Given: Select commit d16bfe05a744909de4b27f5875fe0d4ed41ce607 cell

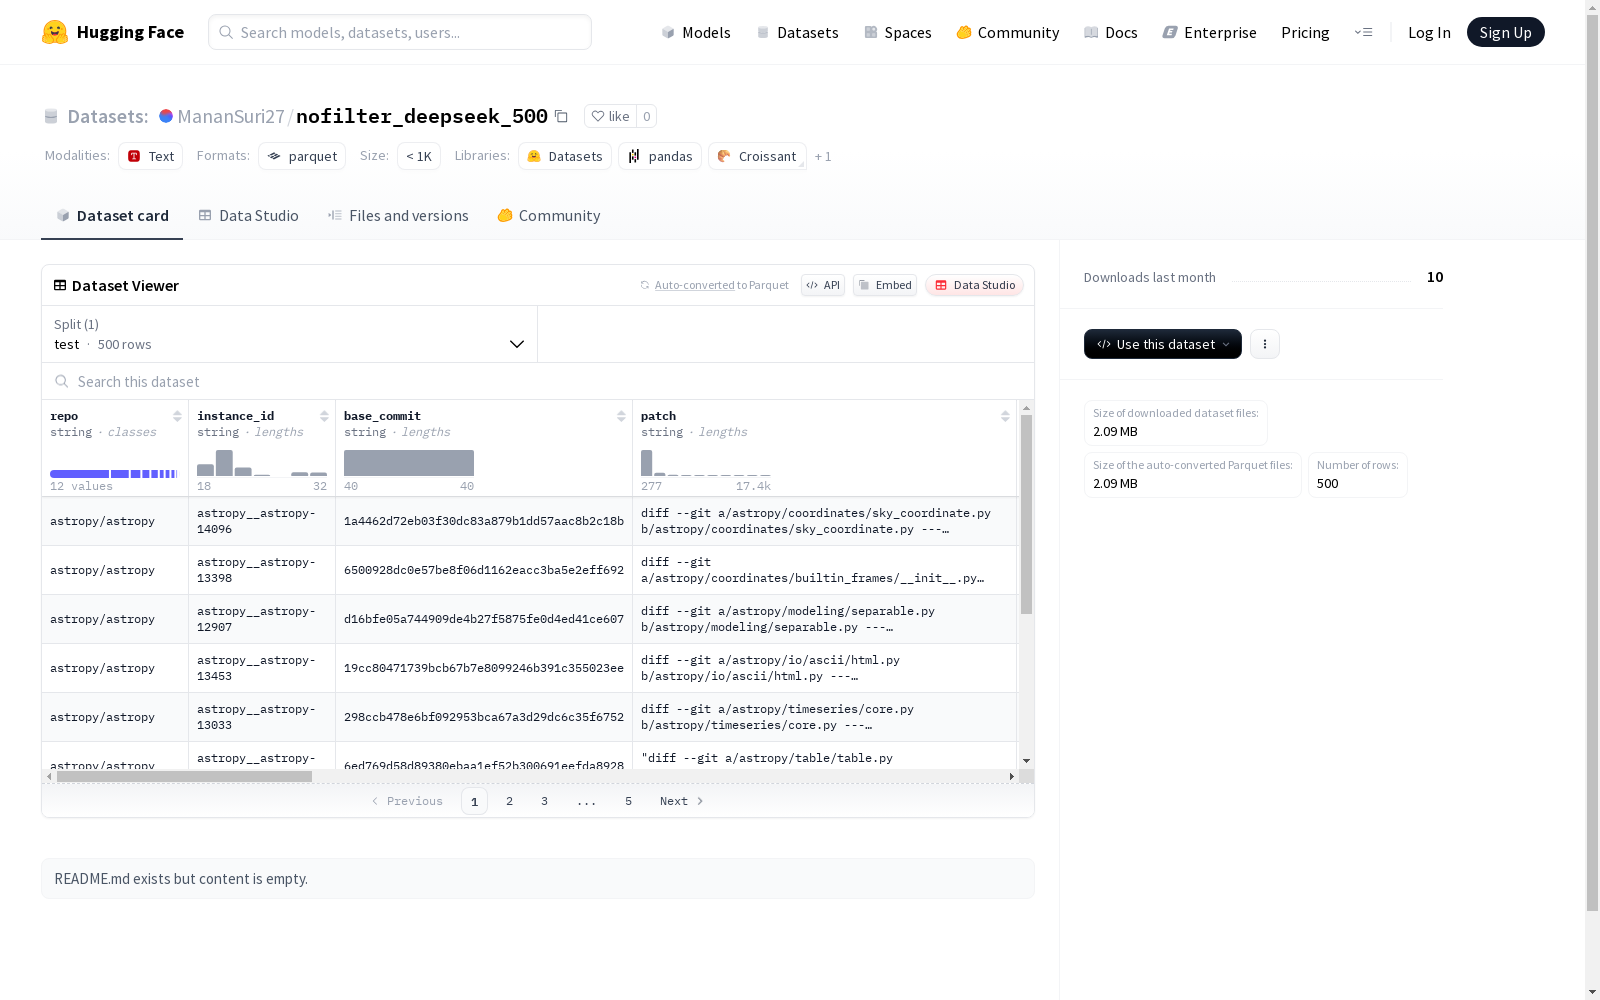Looking at the screenshot, I should pos(484,619).
